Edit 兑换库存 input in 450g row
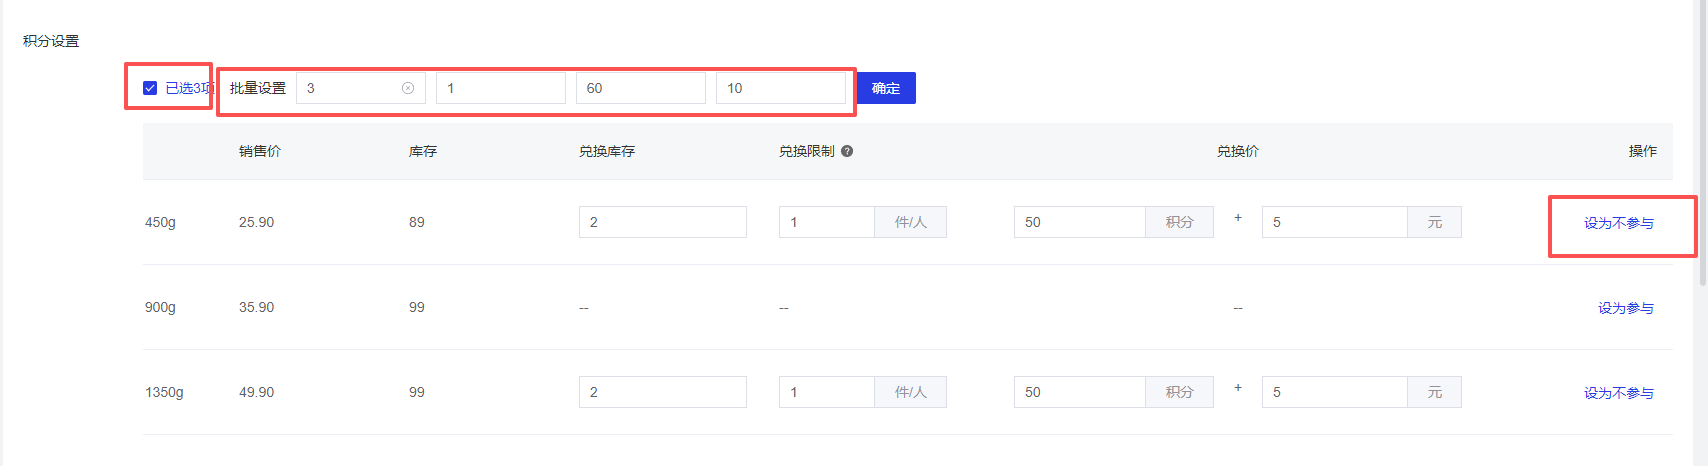 pyautogui.click(x=662, y=222)
